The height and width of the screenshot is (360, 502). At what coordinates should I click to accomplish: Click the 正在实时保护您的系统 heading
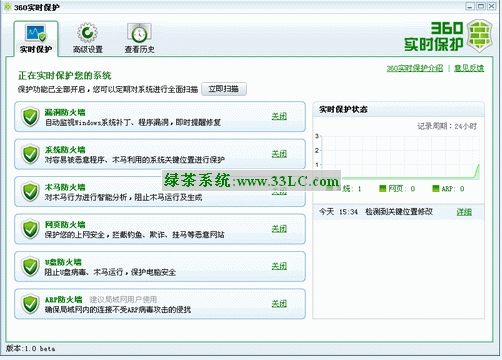coord(64,76)
